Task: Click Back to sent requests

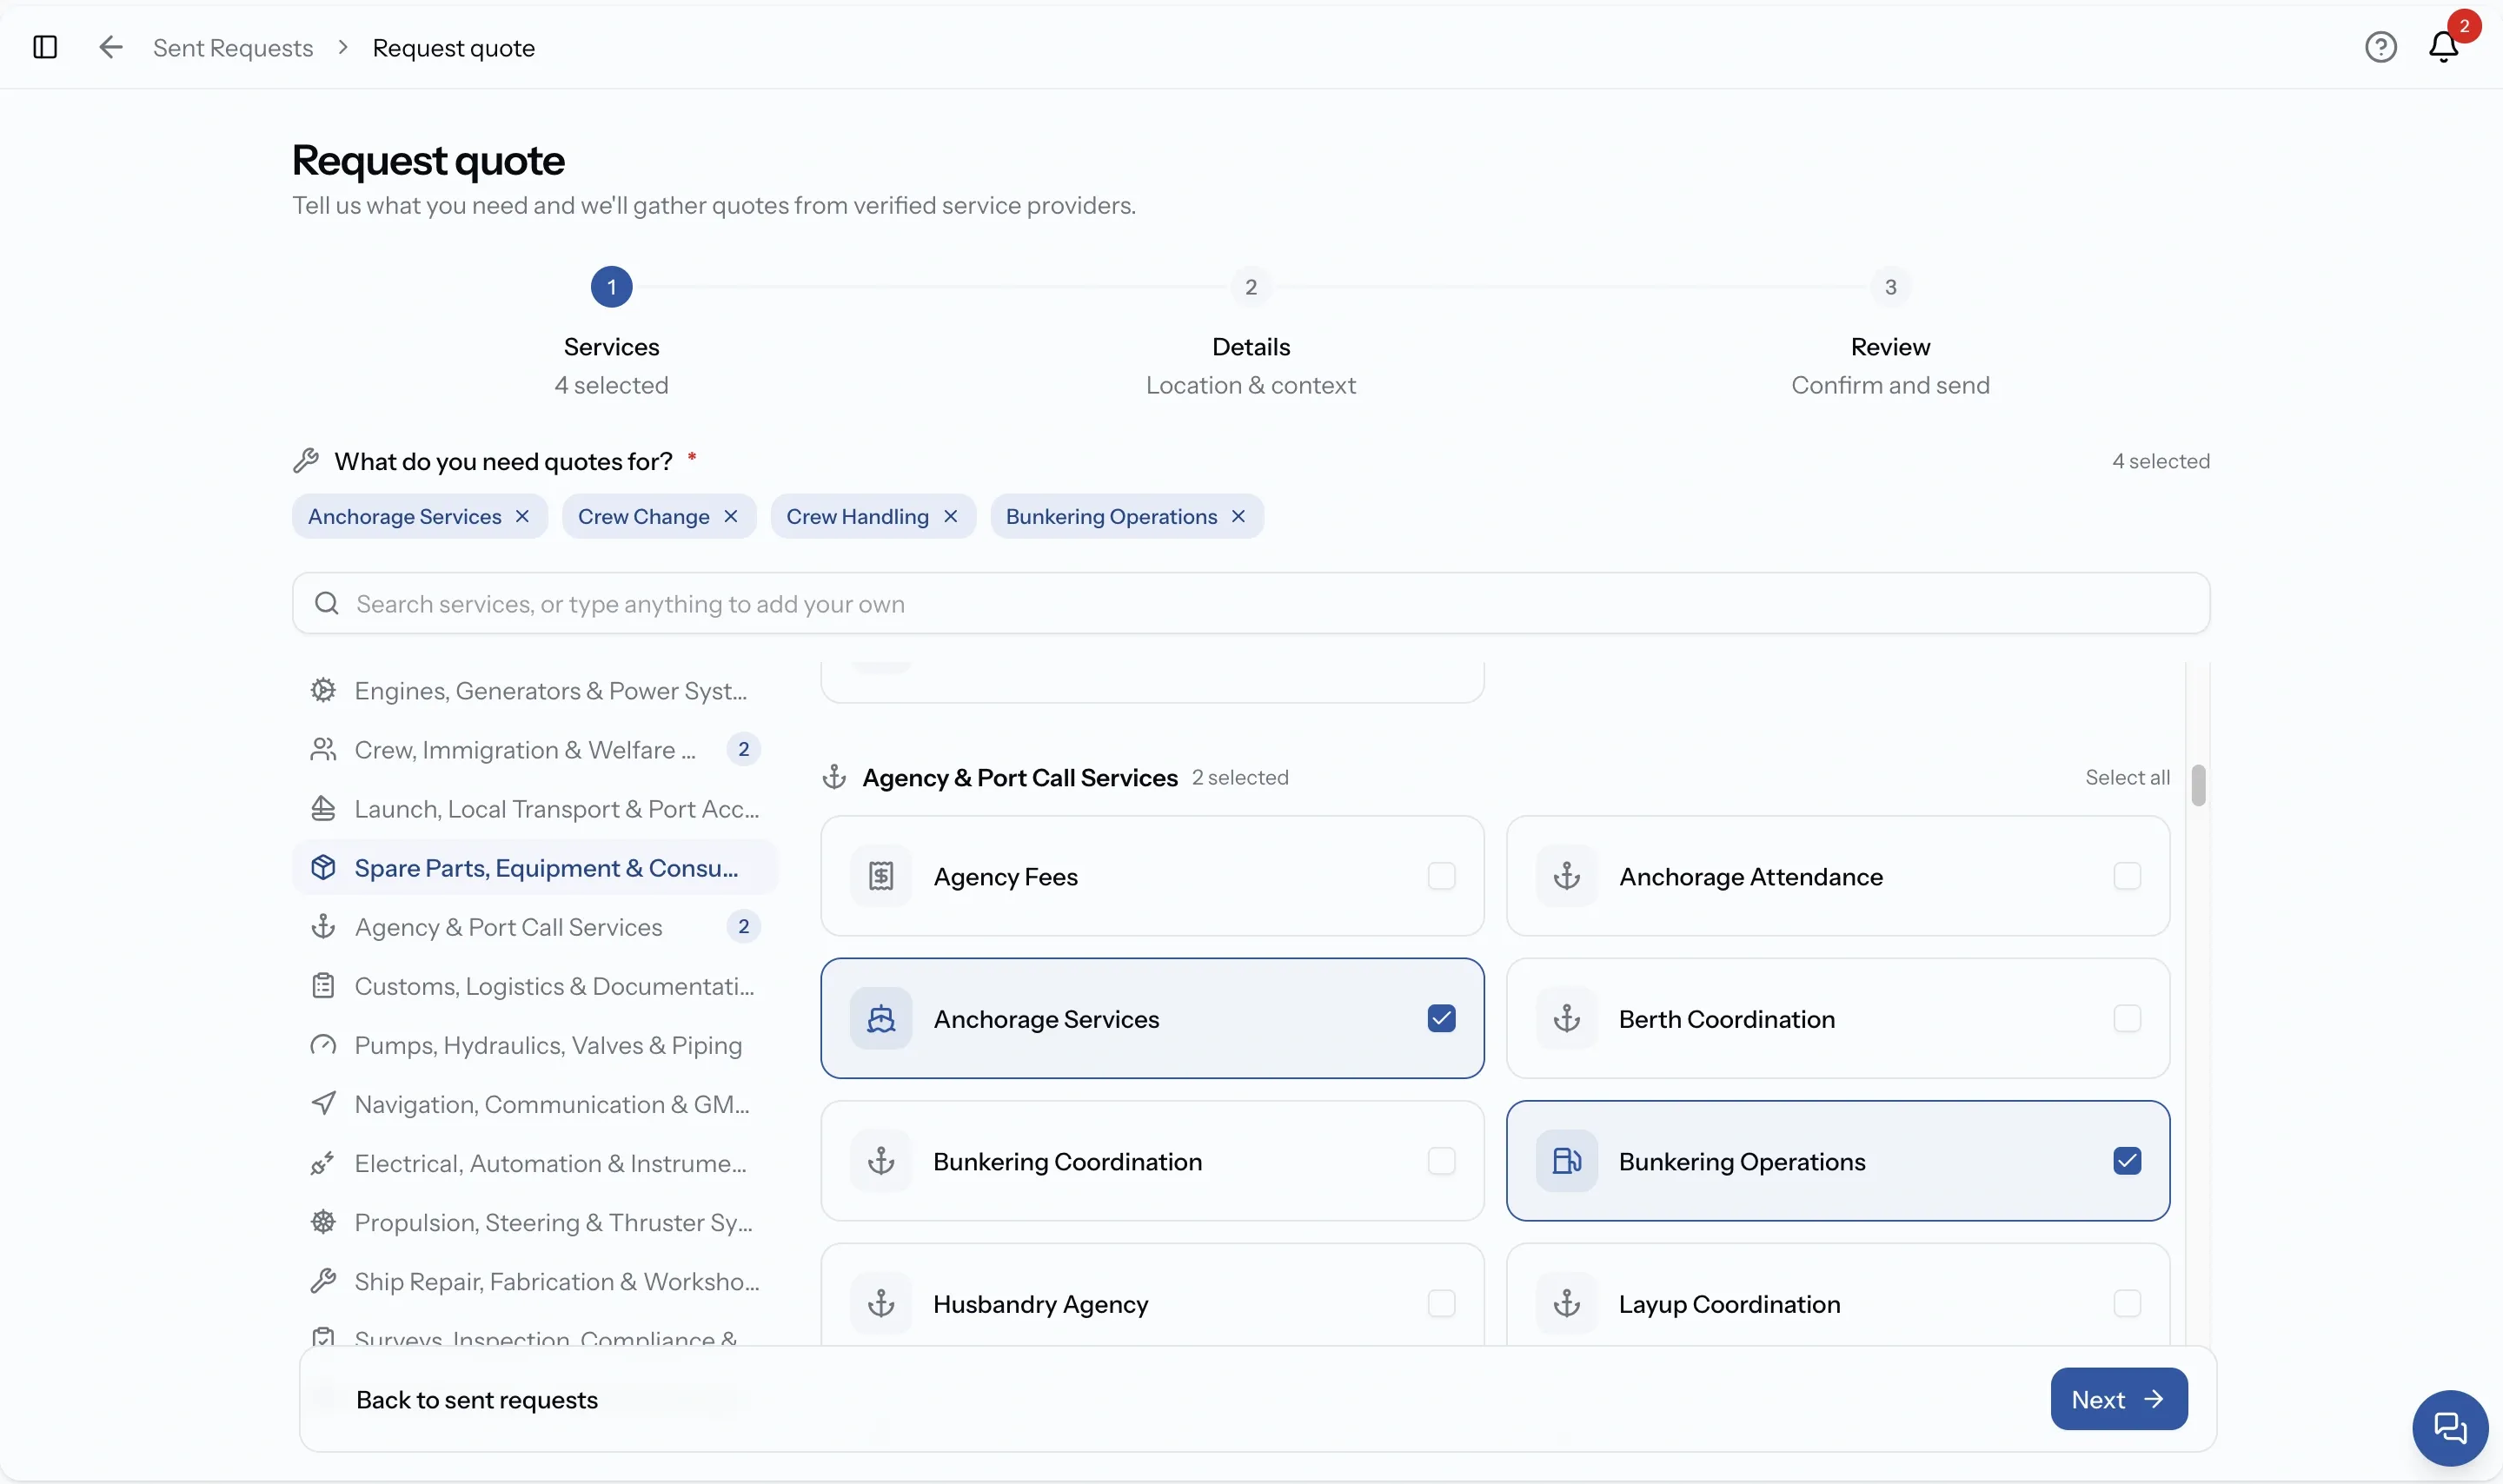Action: pos(477,1400)
